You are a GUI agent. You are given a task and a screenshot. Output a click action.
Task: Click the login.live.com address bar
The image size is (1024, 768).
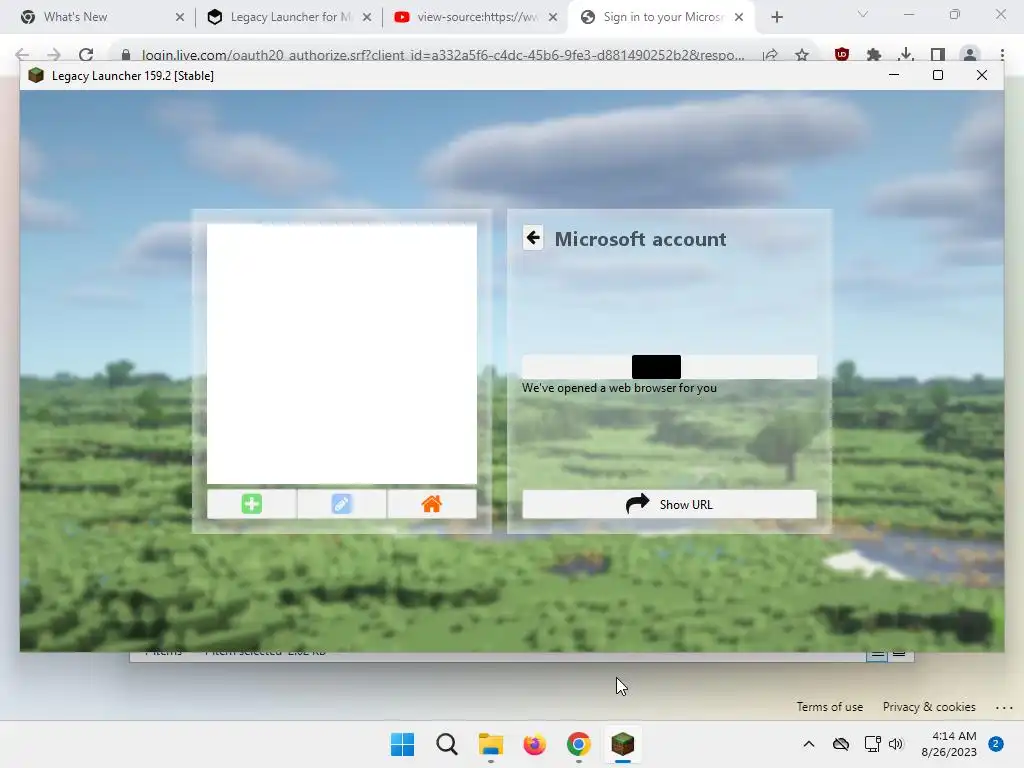click(x=443, y=55)
